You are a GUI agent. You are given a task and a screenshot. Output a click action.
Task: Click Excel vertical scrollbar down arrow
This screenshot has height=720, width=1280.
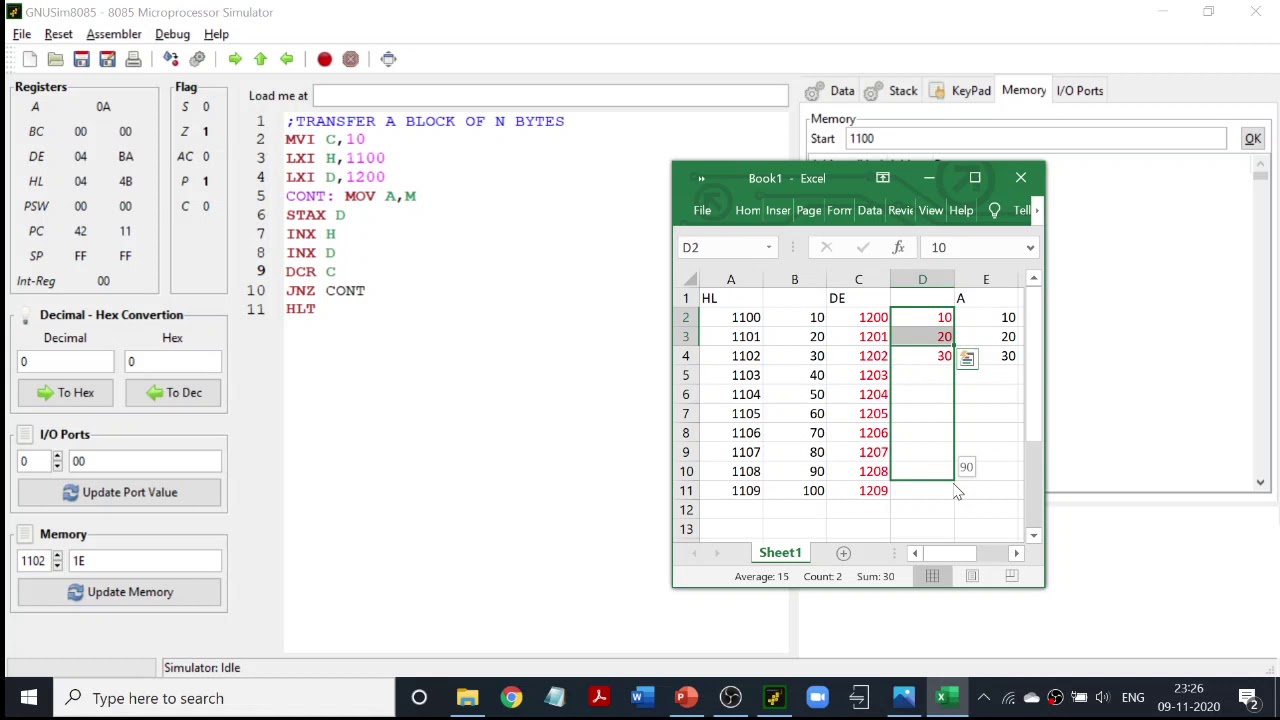pos(1034,535)
